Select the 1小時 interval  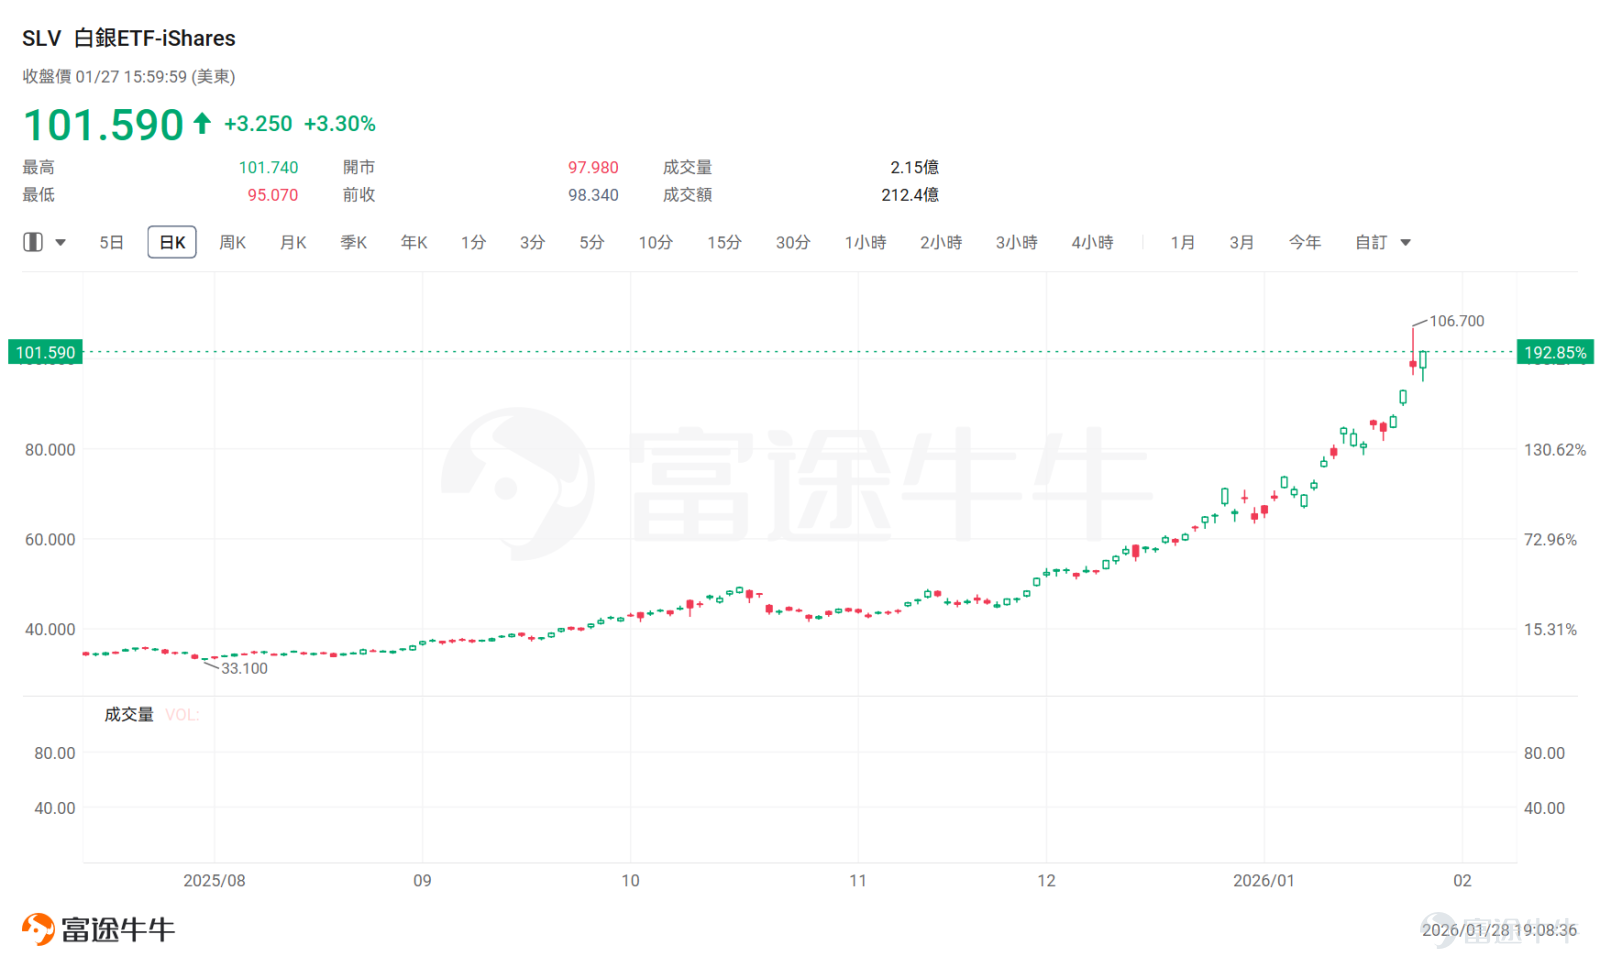coord(865,242)
